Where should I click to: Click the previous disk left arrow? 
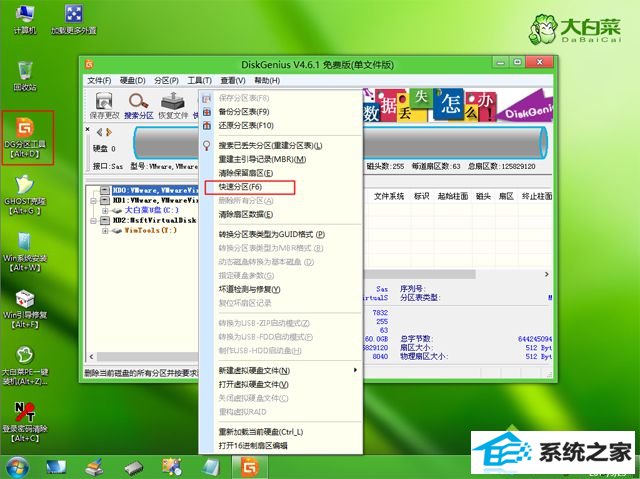100,132
